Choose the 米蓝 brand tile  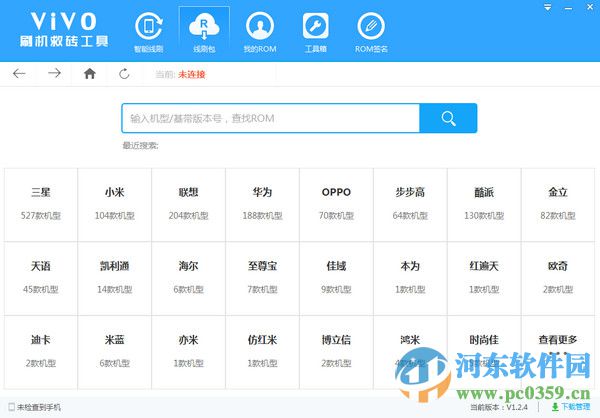[114, 353]
